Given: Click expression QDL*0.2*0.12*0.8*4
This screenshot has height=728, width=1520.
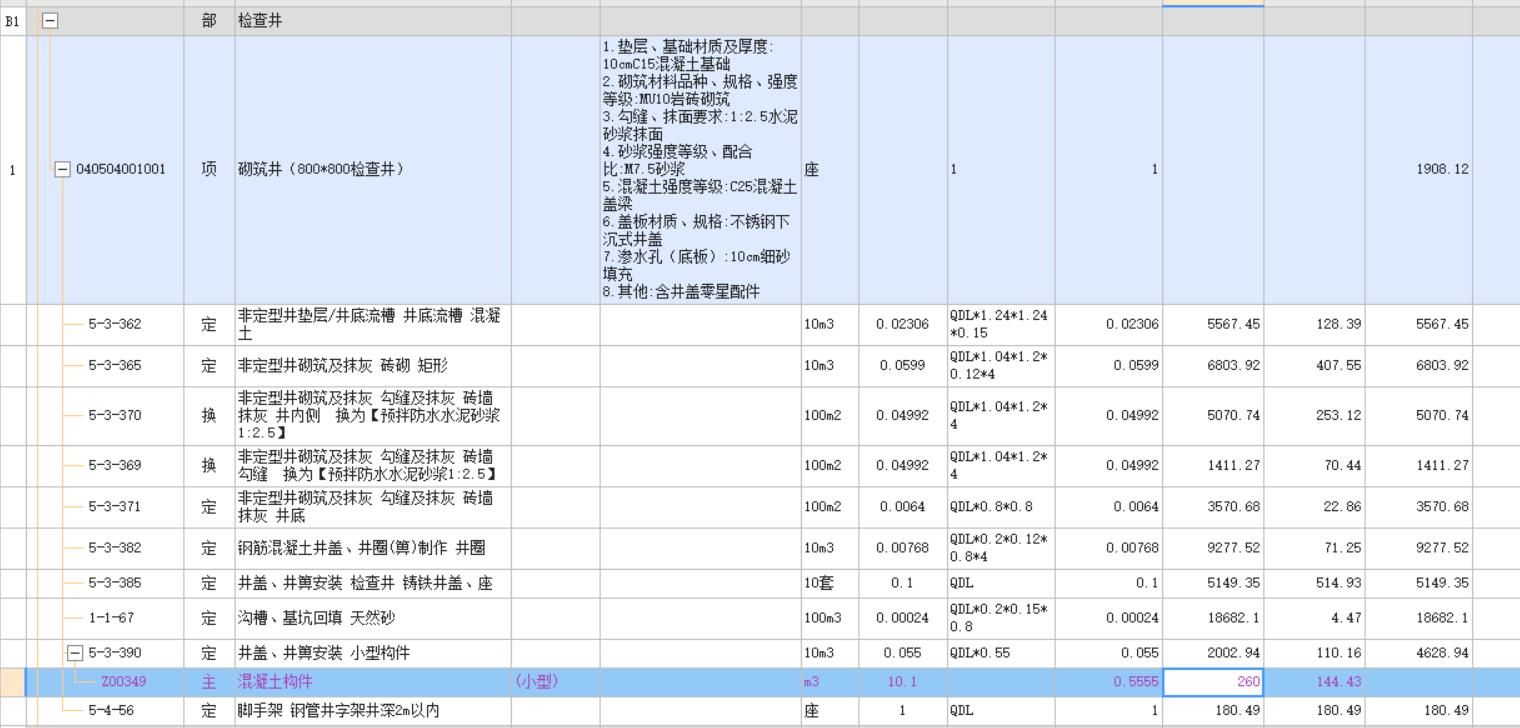Looking at the screenshot, I should pos(999,548).
